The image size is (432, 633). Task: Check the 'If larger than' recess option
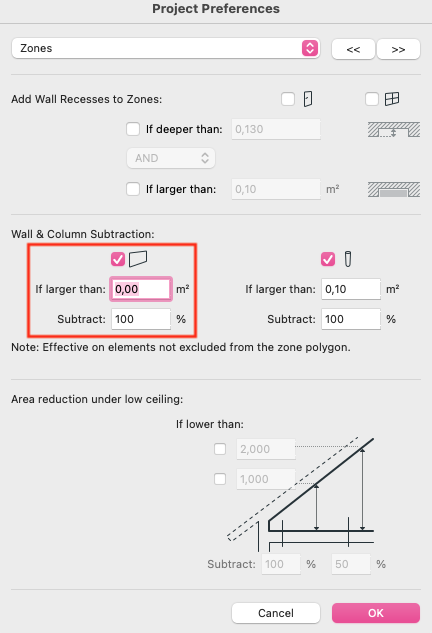(x=133, y=189)
